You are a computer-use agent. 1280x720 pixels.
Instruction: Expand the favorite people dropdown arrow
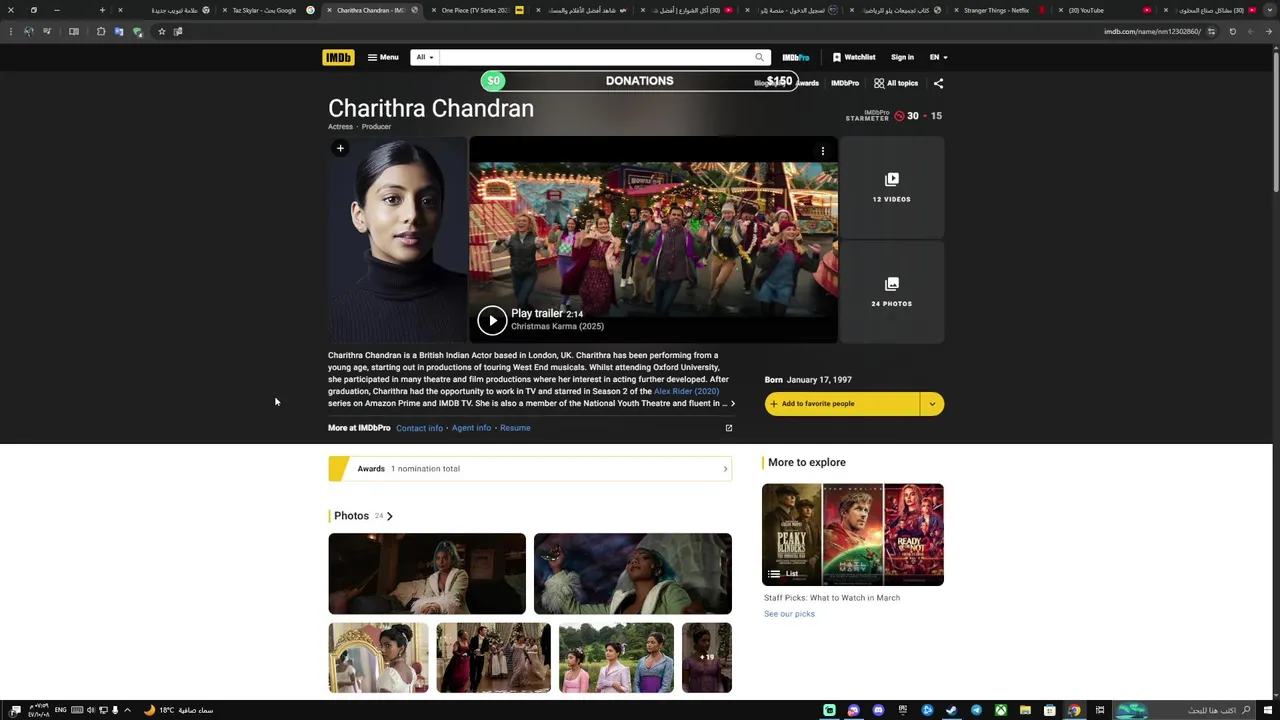(x=932, y=404)
